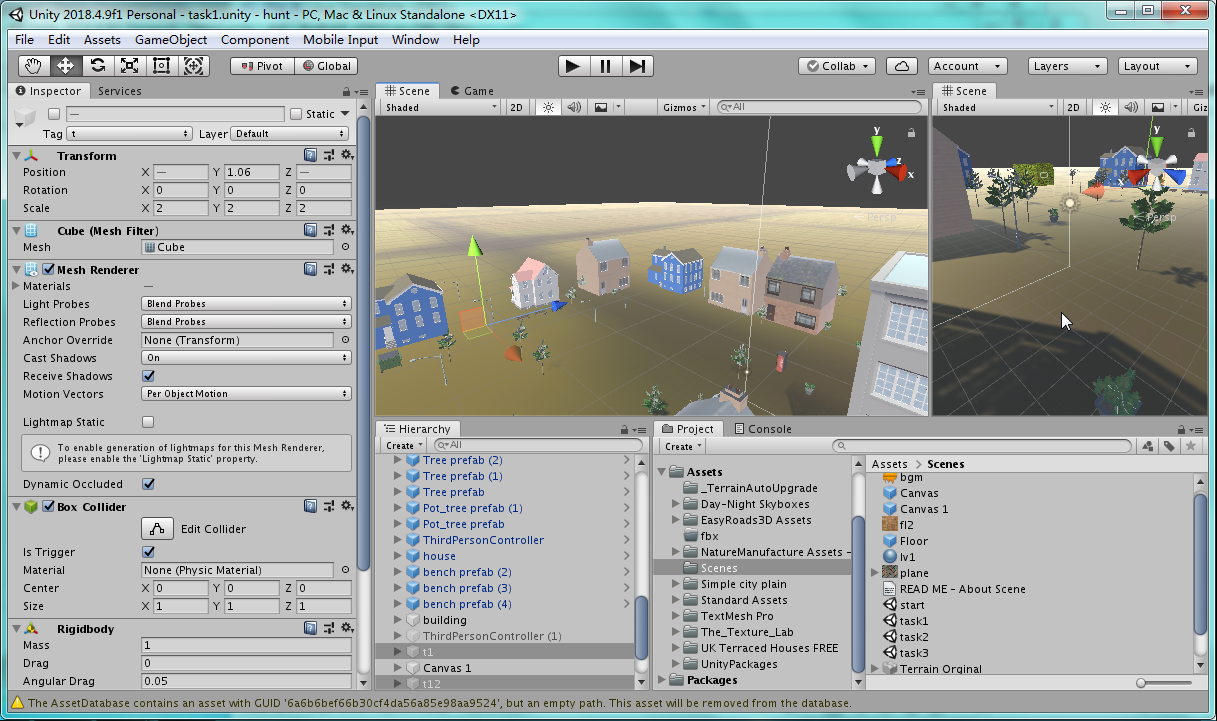Enable the Lightmap Static checkbox
1217x721 pixels.
point(149,423)
